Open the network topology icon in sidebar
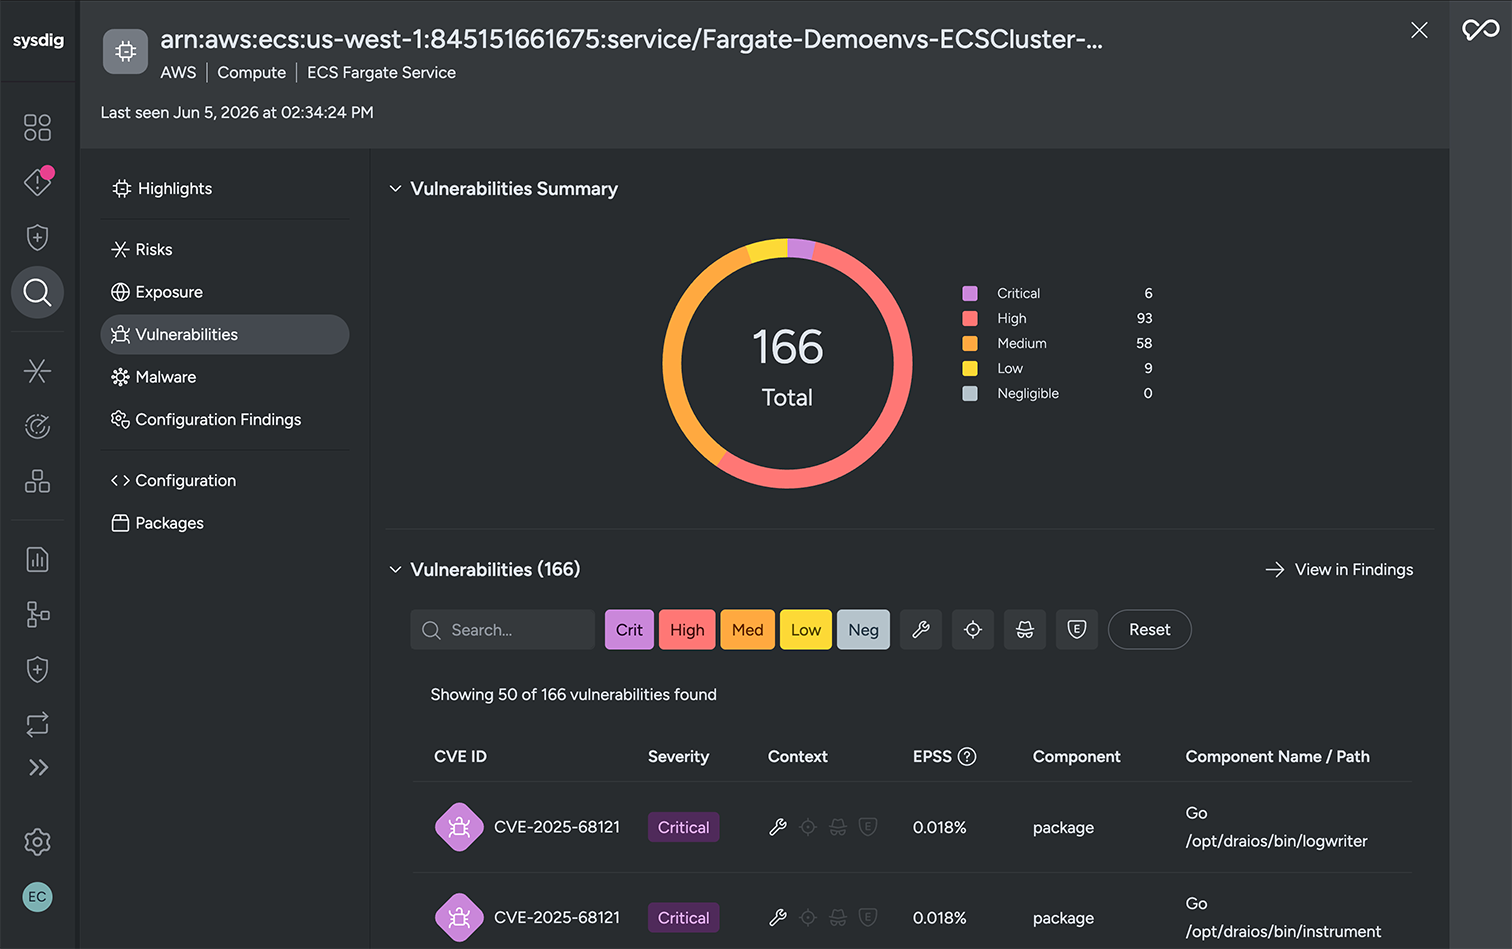Image resolution: width=1512 pixels, height=949 pixels. coord(37,614)
